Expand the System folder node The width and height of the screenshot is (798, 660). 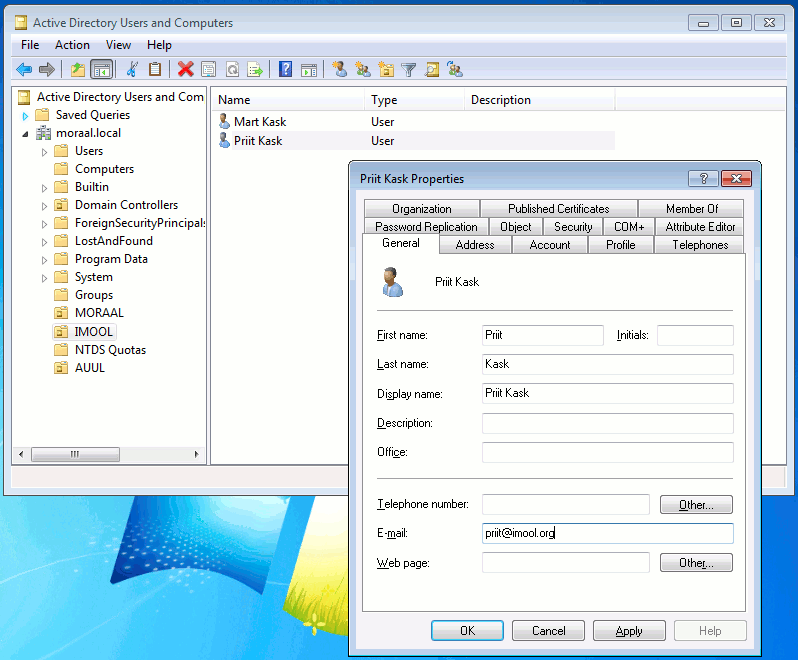[x=44, y=278]
